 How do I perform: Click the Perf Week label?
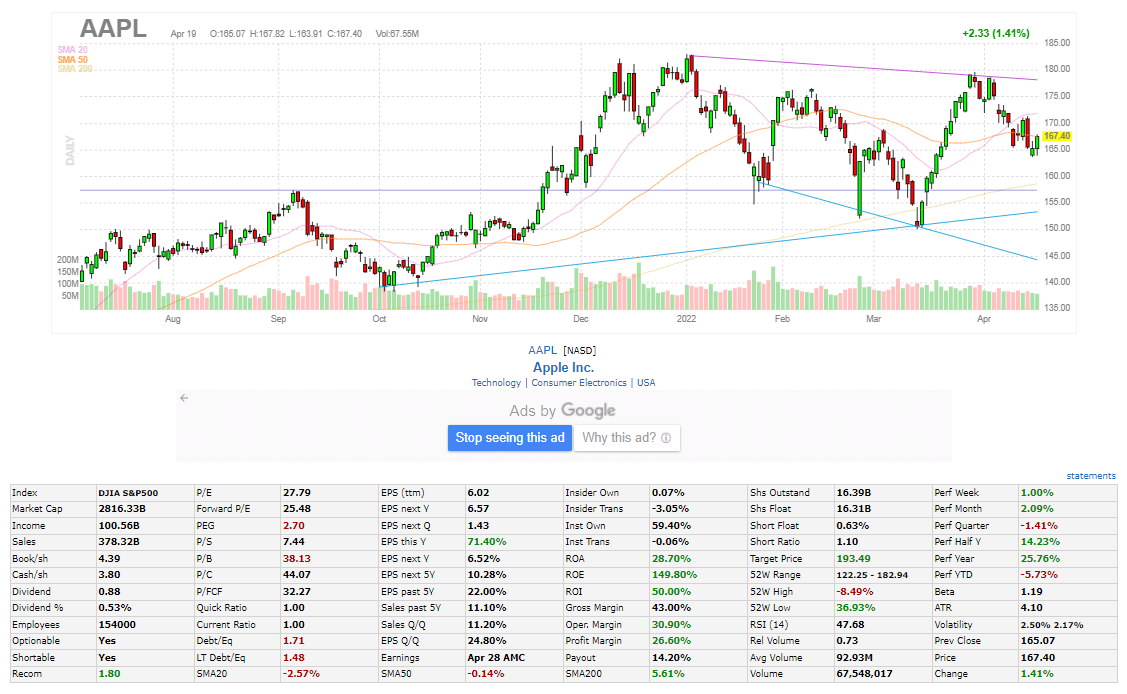click(957, 493)
